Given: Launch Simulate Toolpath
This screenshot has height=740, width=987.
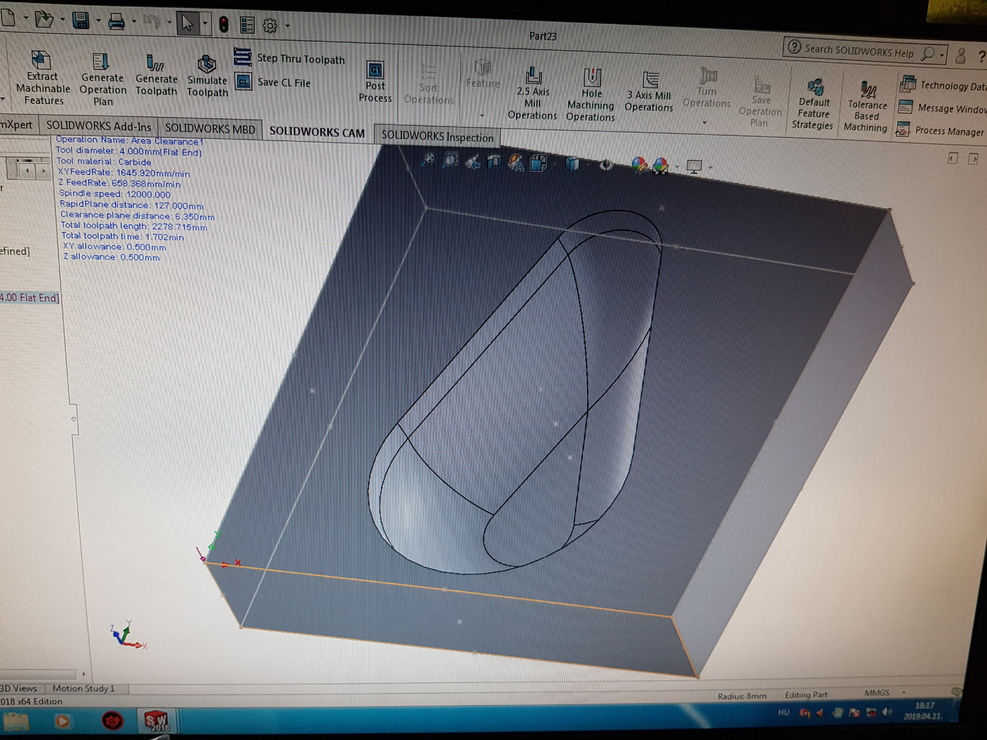Looking at the screenshot, I should [x=207, y=77].
